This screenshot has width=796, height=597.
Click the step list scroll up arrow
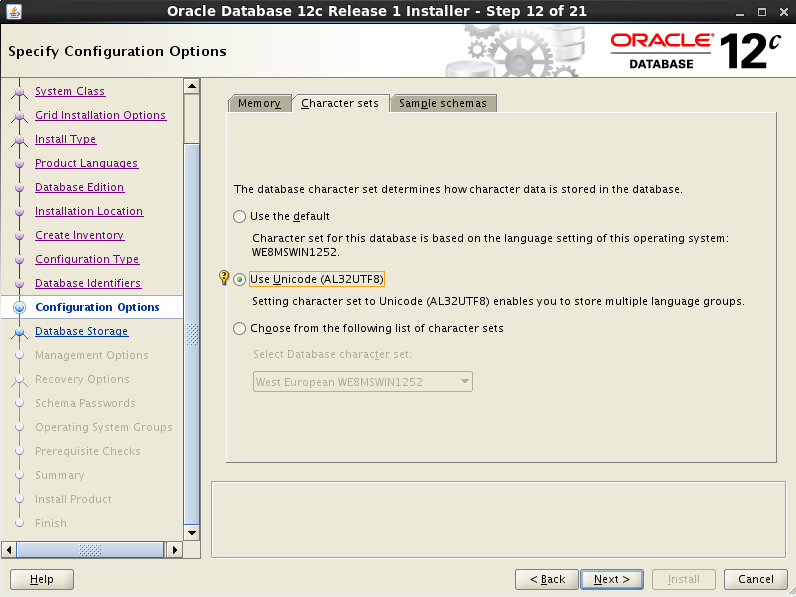click(x=191, y=86)
